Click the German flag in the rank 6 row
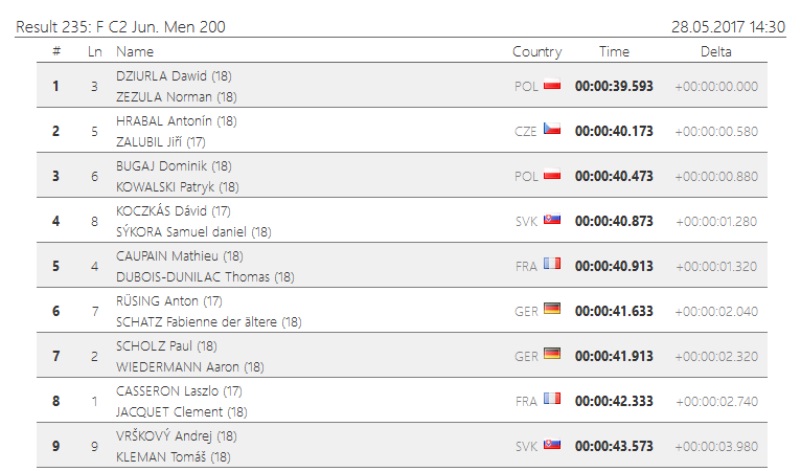This screenshot has height=471, width=800. [x=551, y=309]
